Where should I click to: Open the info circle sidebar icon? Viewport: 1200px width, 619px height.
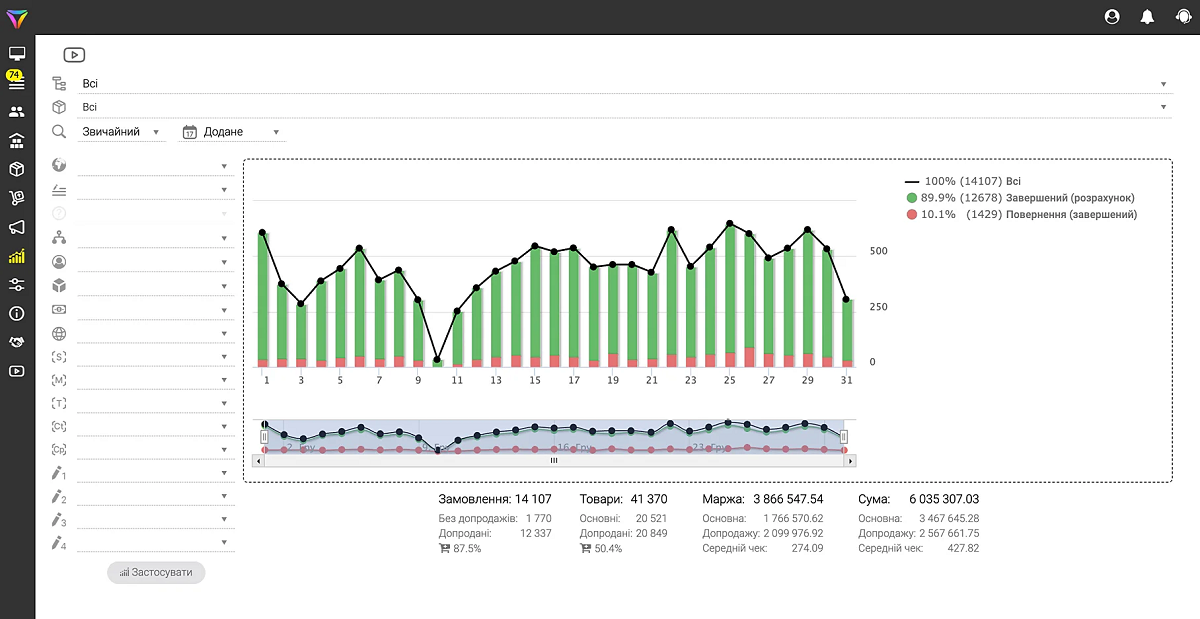pyautogui.click(x=16, y=313)
